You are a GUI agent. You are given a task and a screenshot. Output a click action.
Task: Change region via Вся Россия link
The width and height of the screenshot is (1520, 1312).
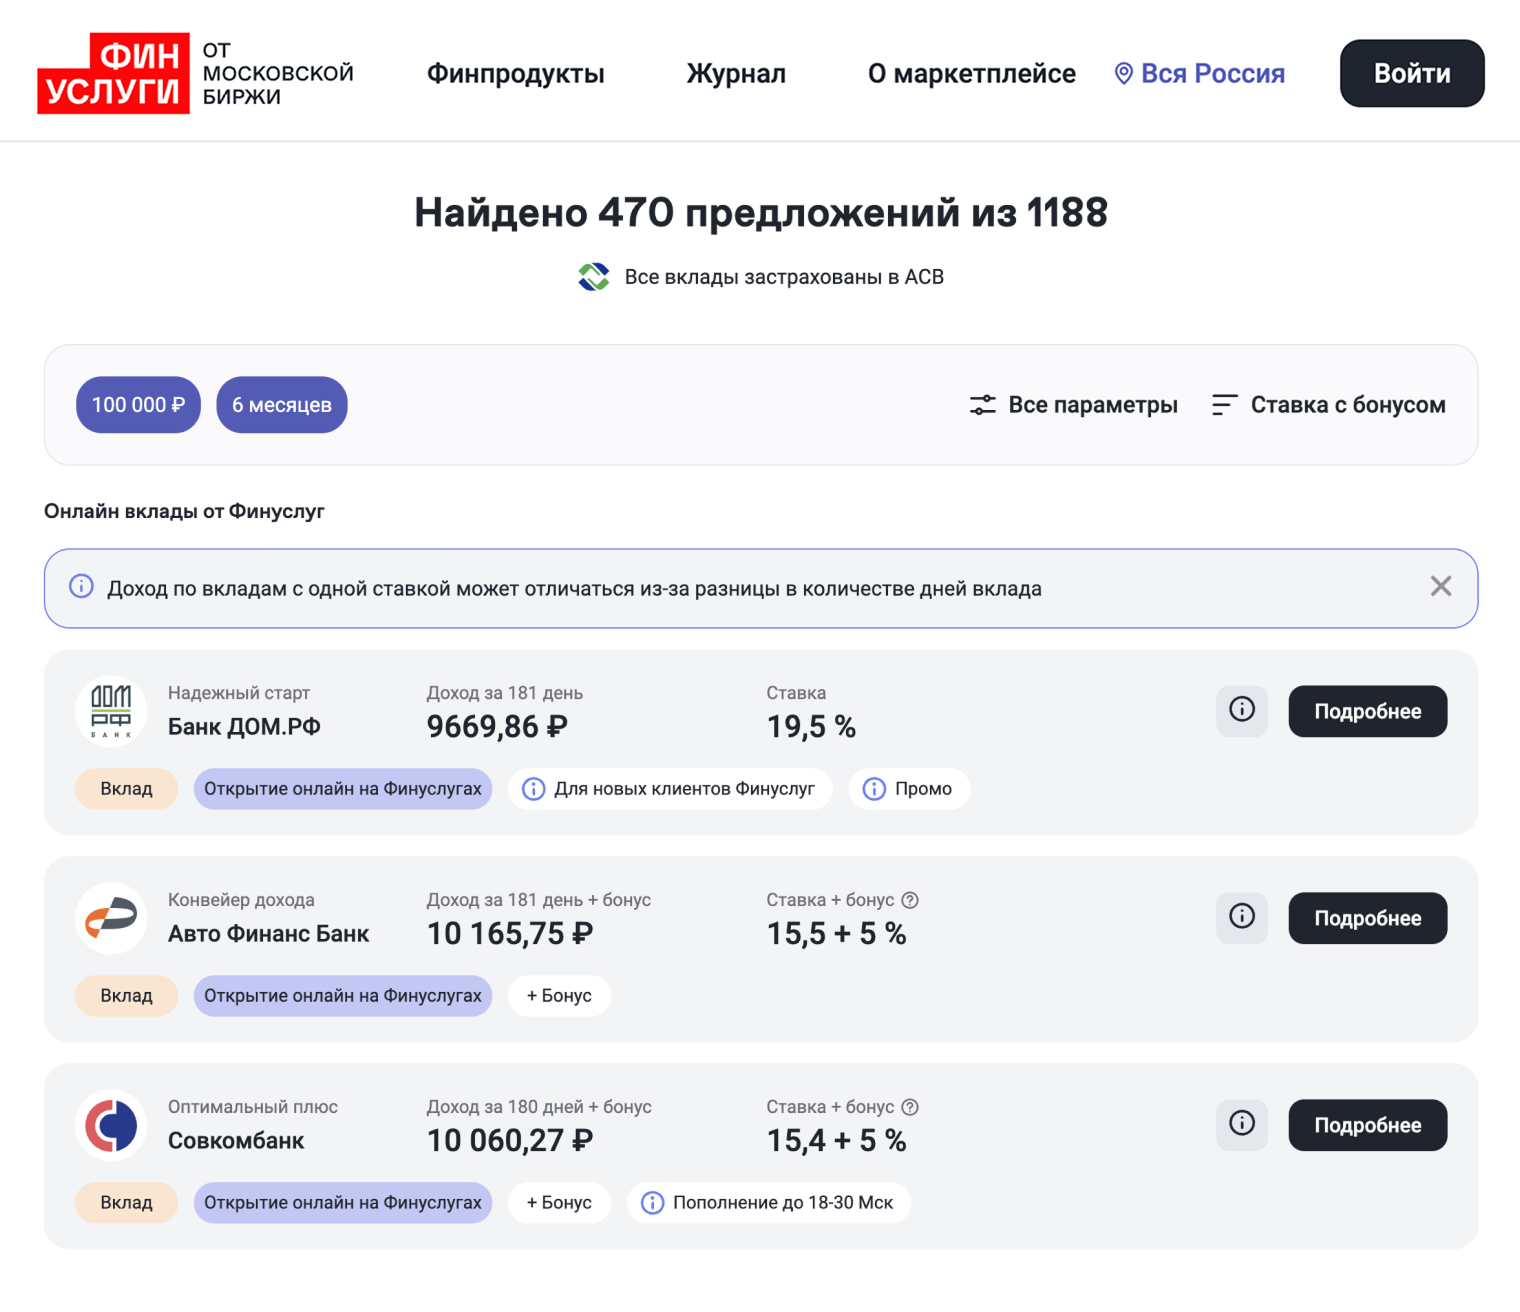[1212, 73]
